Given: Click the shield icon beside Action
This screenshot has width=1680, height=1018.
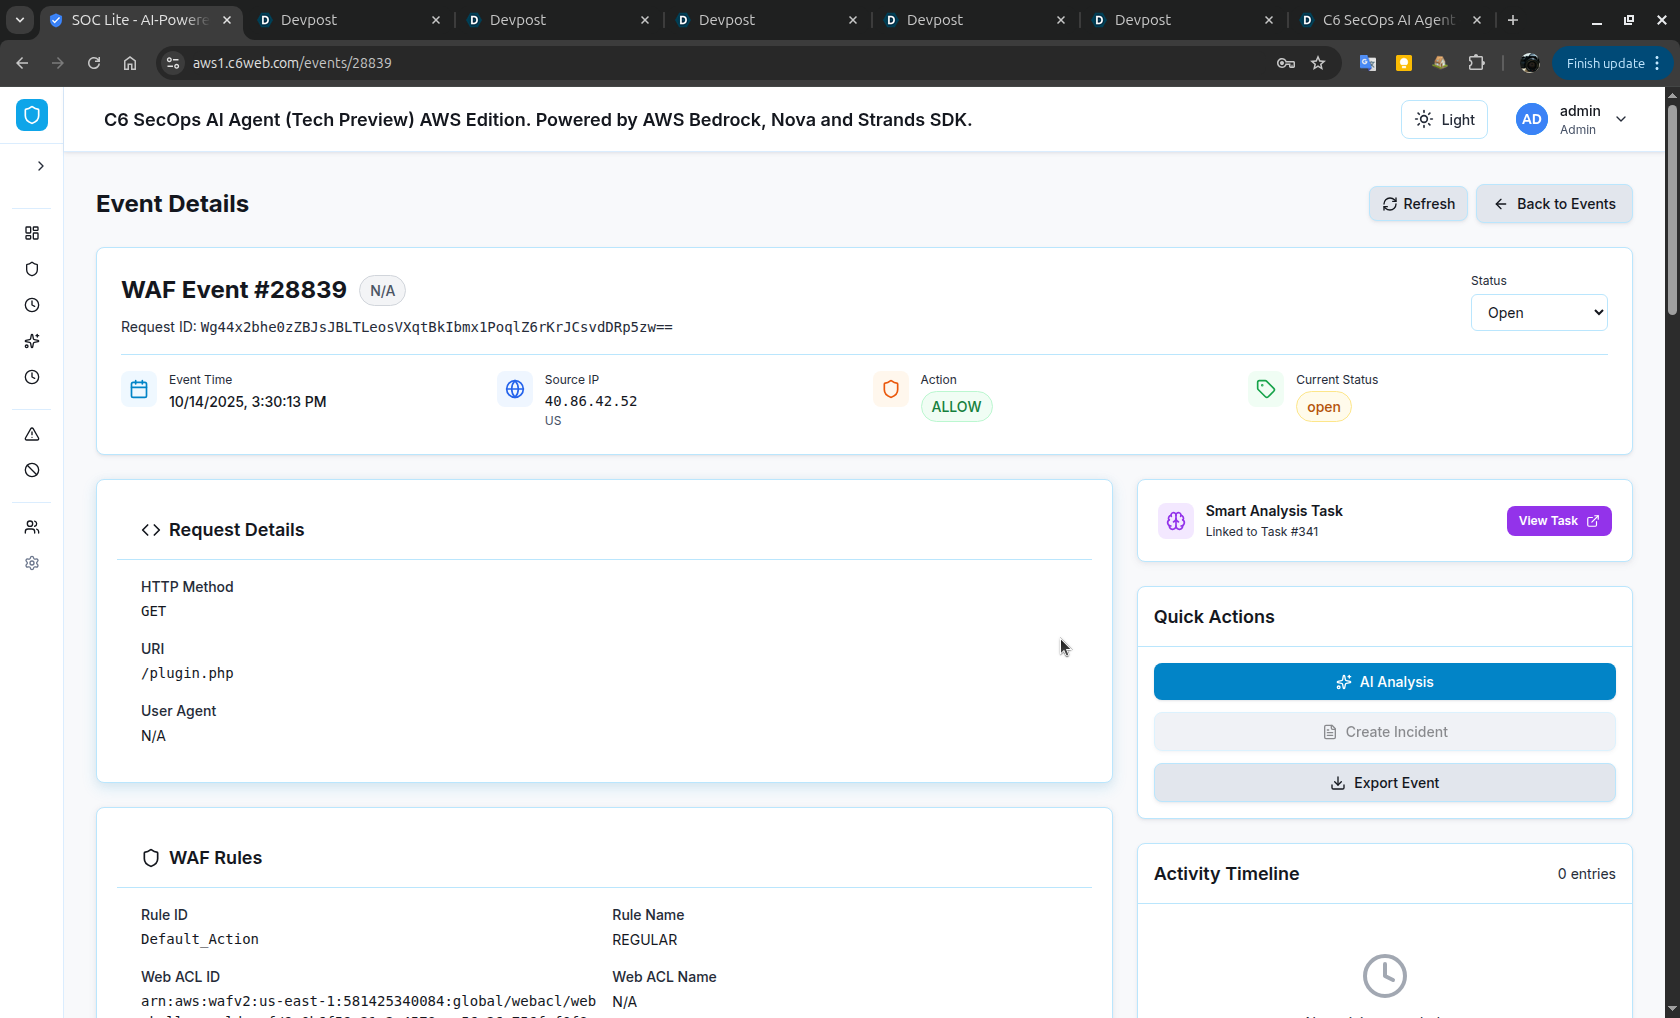Looking at the screenshot, I should (891, 389).
